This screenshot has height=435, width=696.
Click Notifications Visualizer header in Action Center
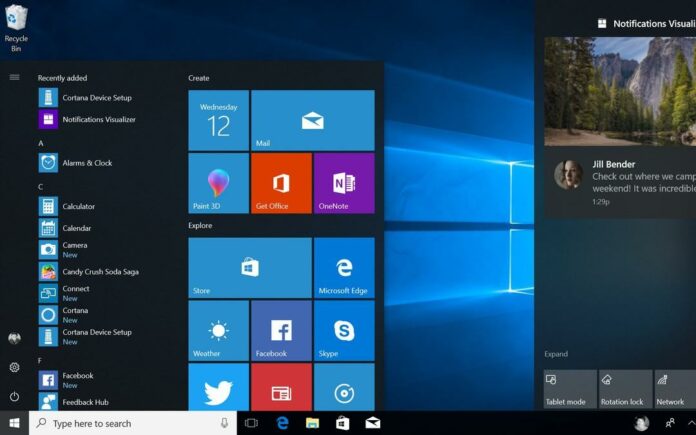[x=646, y=24]
